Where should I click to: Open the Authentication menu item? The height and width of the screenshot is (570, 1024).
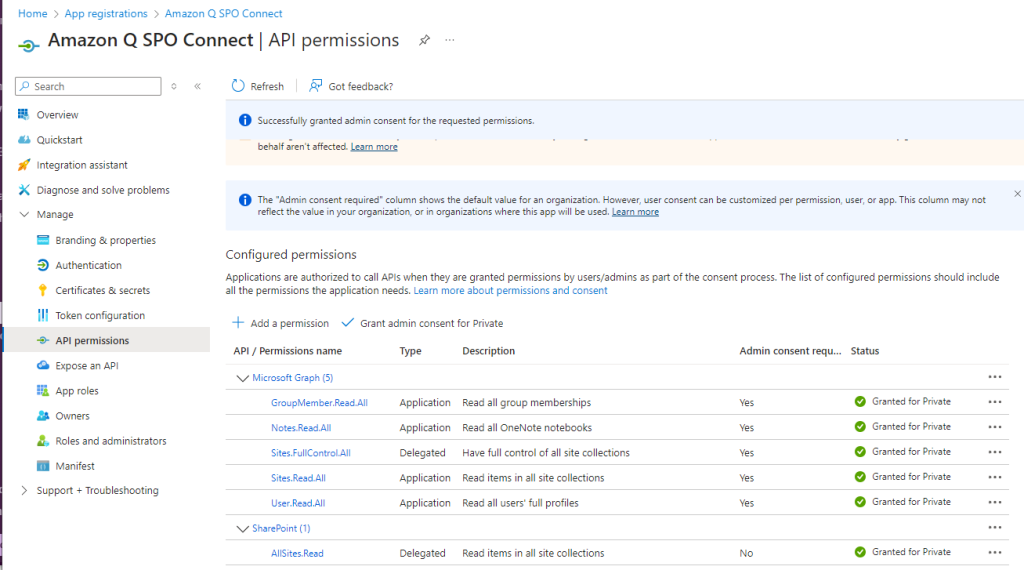coord(88,266)
